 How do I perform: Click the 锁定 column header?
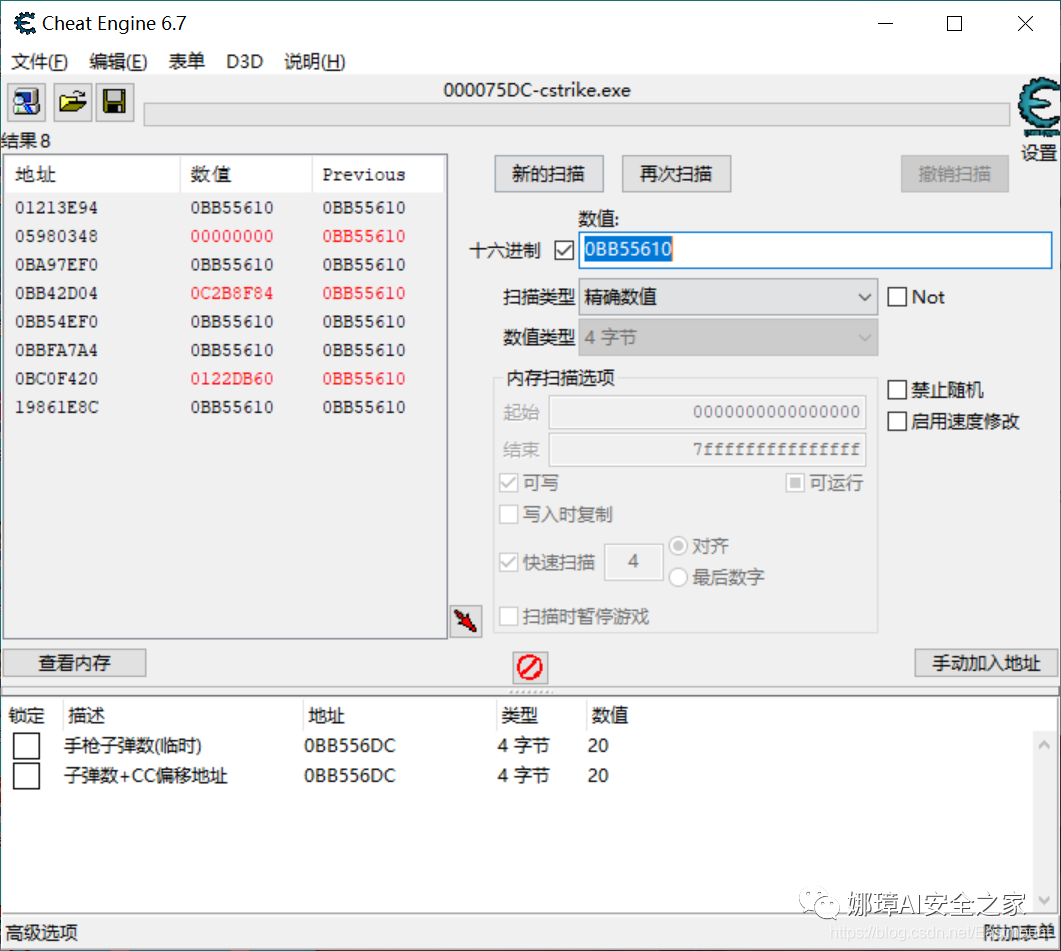tap(26, 715)
